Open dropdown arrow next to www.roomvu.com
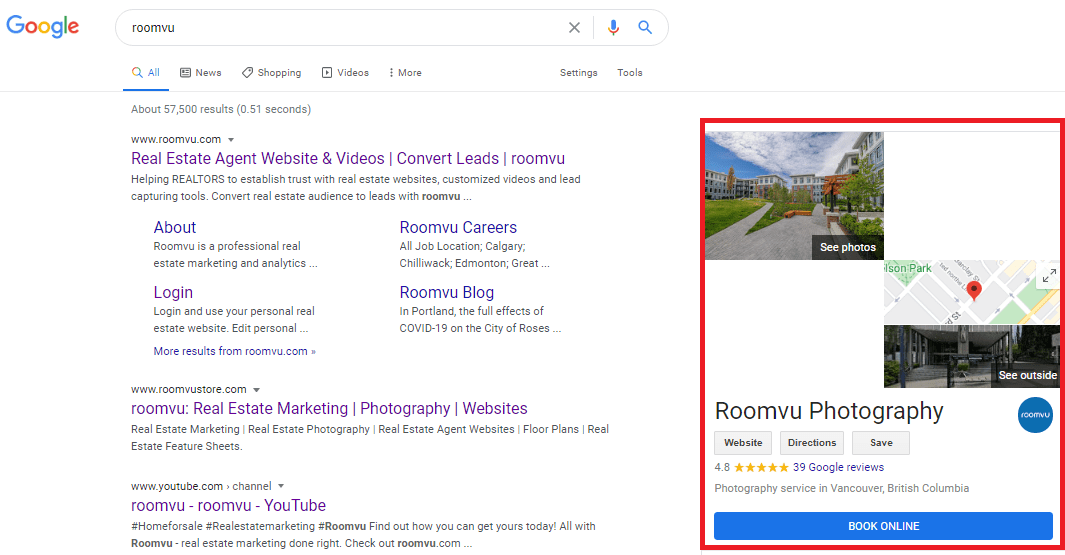This screenshot has width=1065, height=555. click(x=231, y=140)
